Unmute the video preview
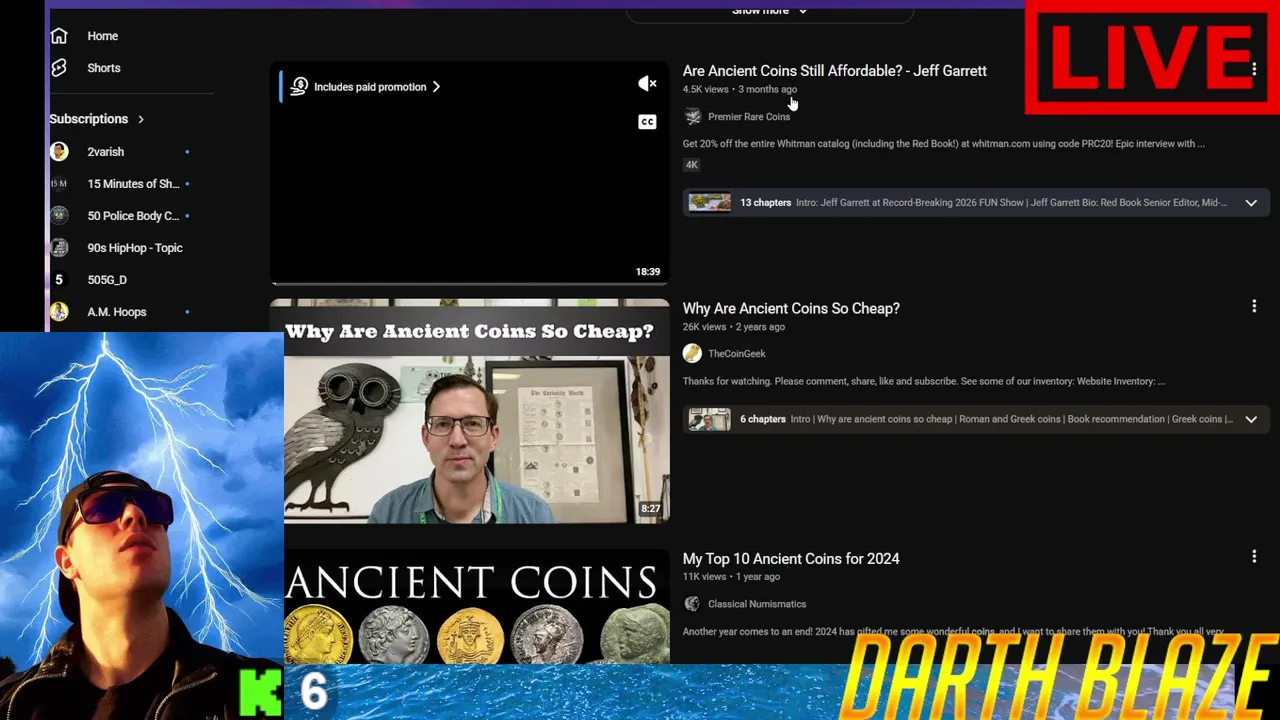The width and height of the screenshot is (1280, 720). click(x=647, y=84)
